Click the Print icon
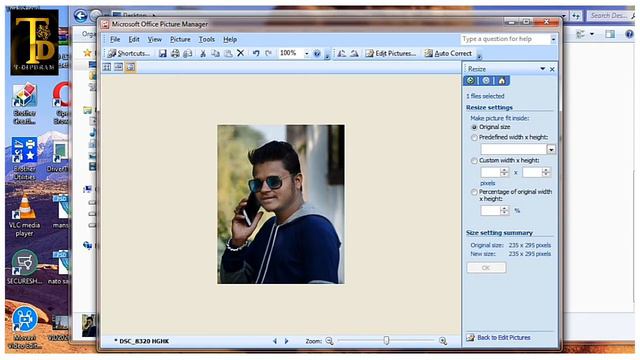The image size is (640, 360). click(175, 53)
